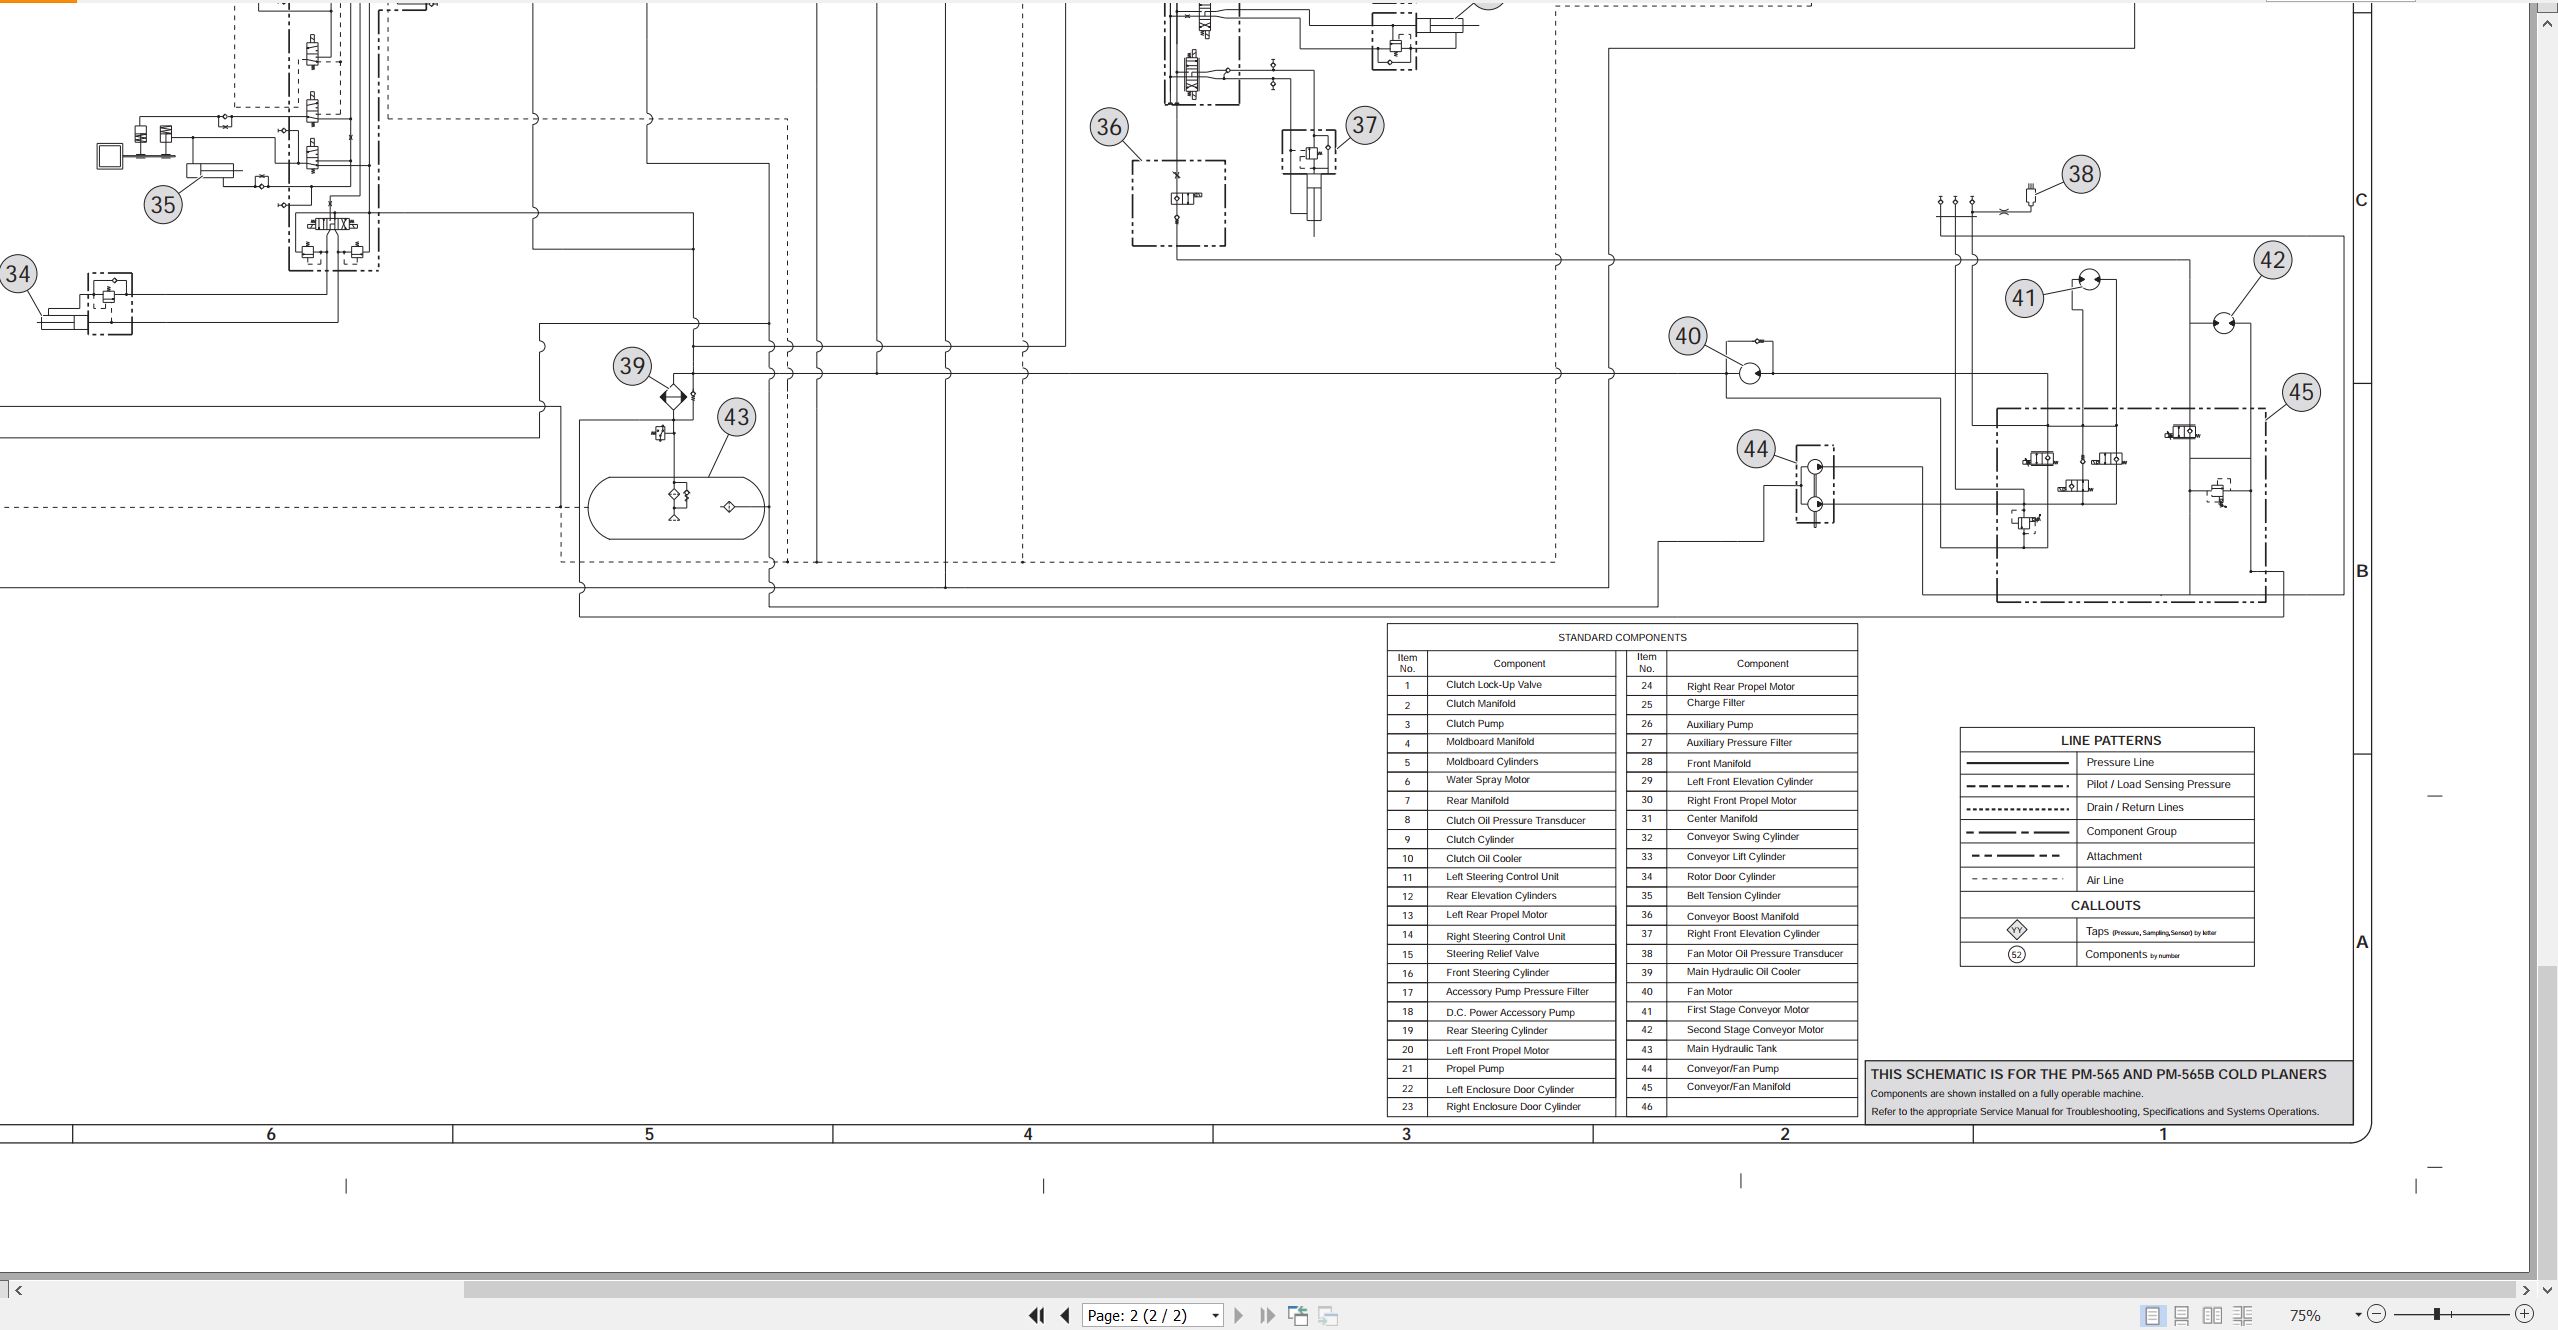Screen dimensions: 2558x1330
Task: Click the horizontal scrollbar right arrow
Action: 2526,1290
